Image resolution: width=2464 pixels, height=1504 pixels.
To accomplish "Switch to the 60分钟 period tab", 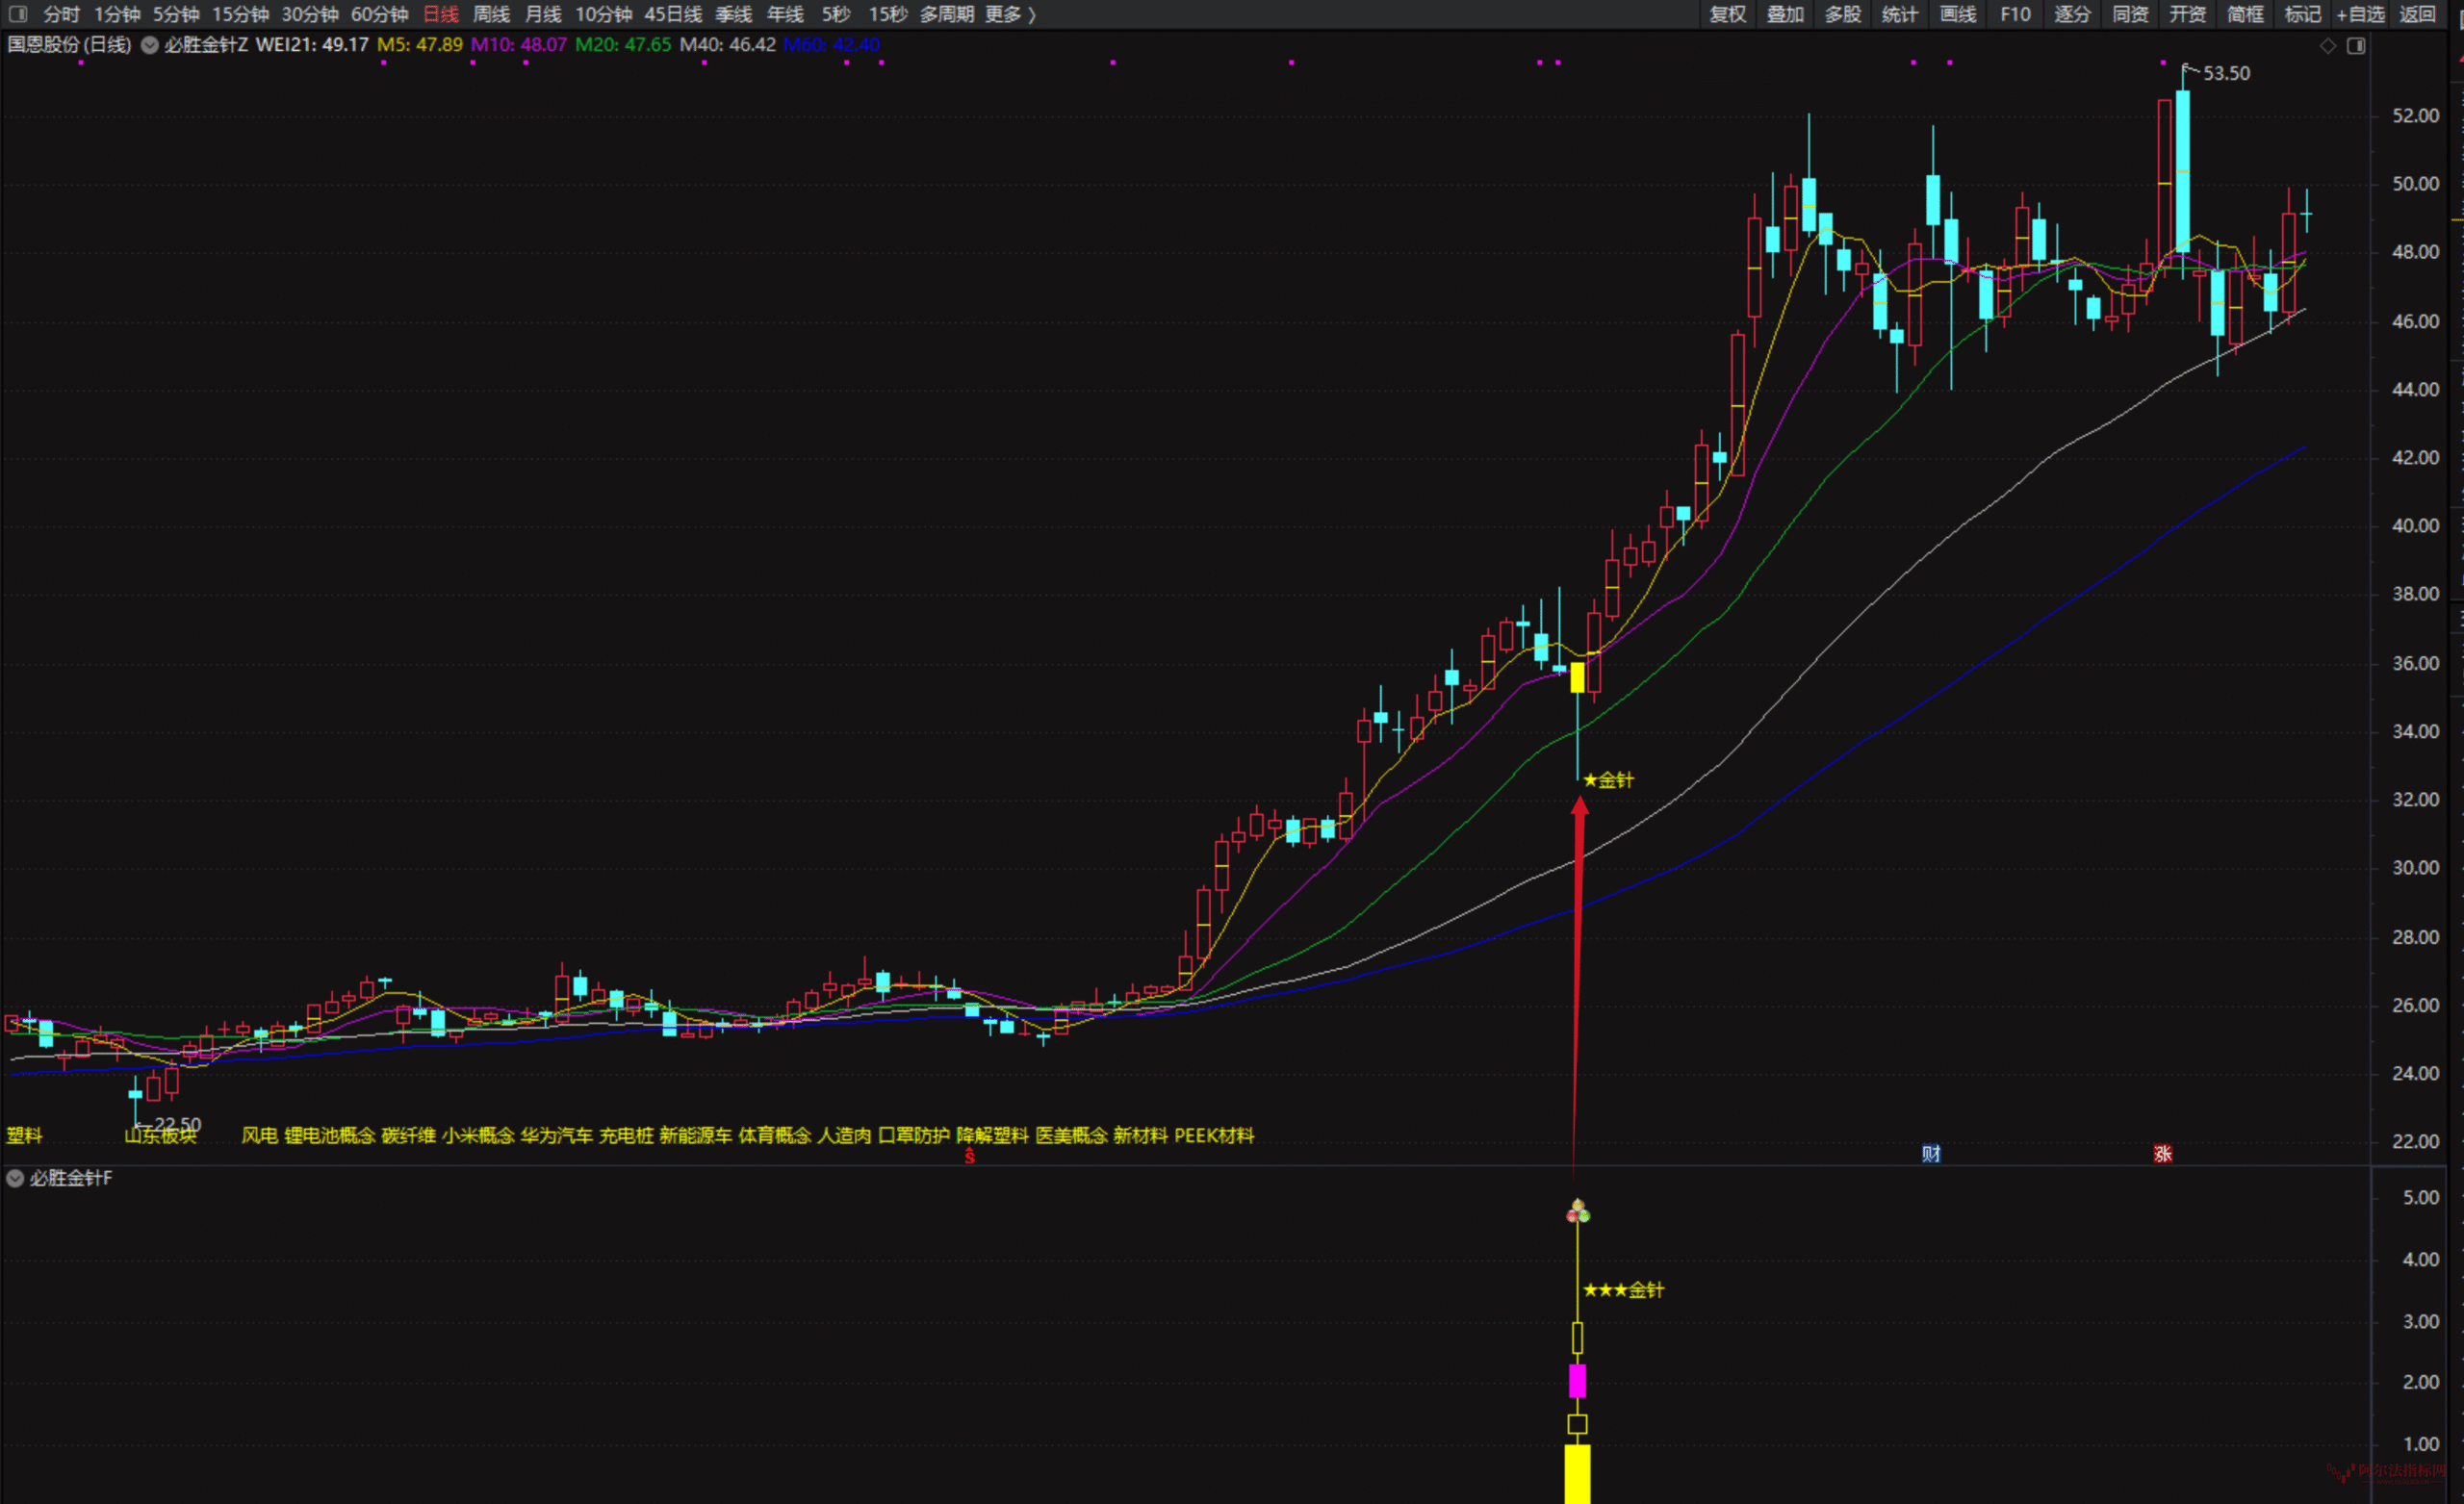I will click(379, 14).
